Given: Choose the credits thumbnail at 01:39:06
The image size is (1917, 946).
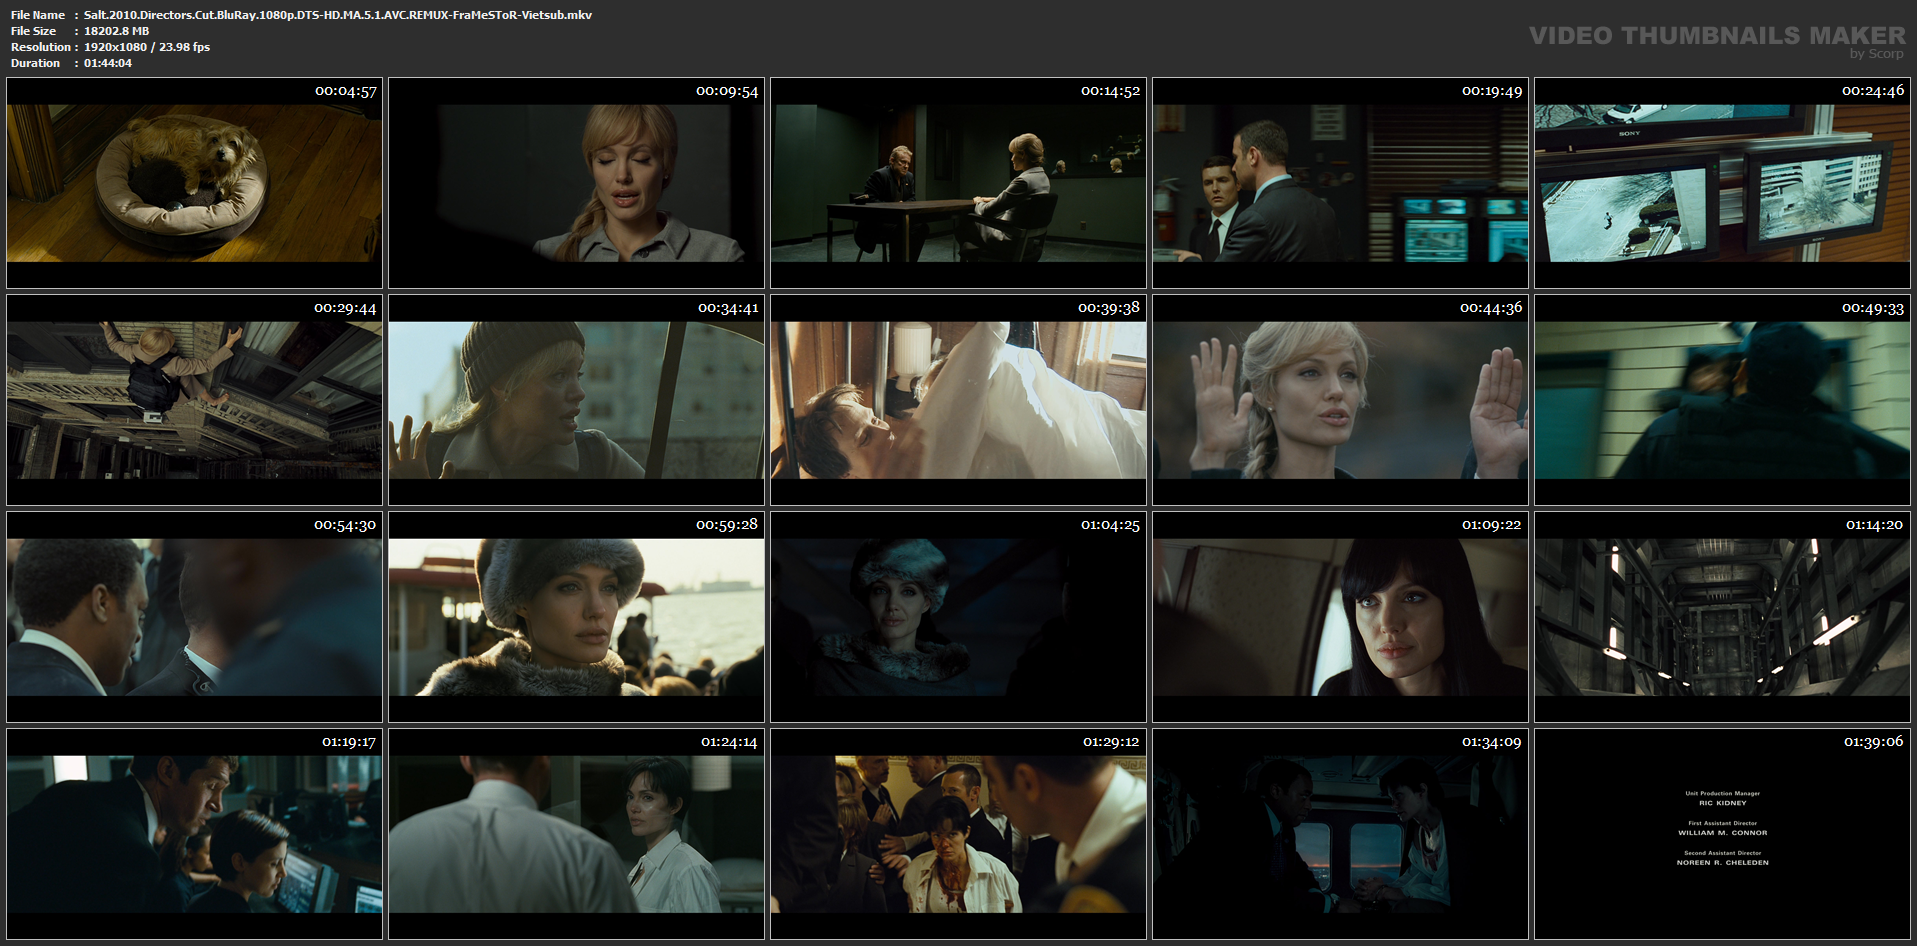Looking at the screenshot, I should coord(1722,834).
